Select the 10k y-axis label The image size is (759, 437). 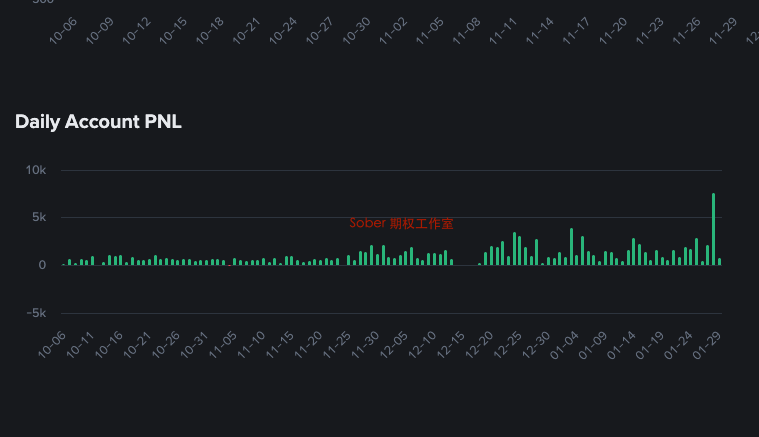tap(36, 170)
